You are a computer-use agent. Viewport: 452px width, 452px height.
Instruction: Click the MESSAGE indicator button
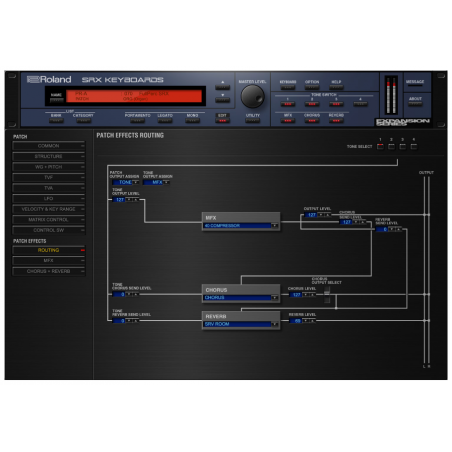[x=415, y=86]
